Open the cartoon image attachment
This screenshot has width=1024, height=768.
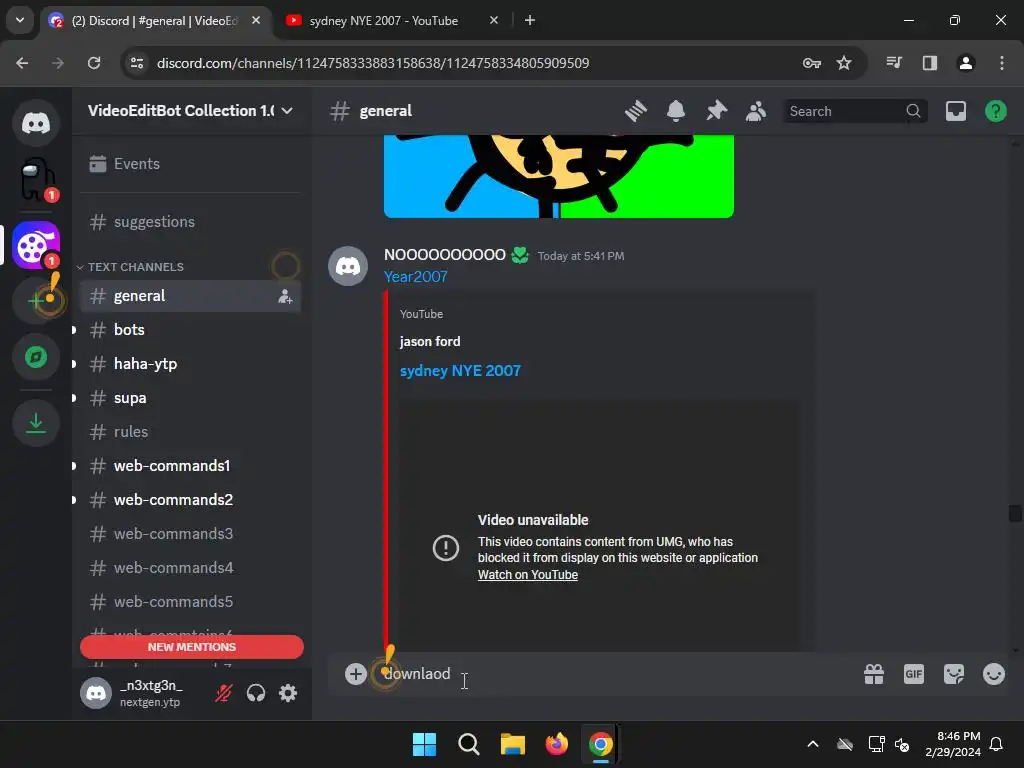(559, 176)
